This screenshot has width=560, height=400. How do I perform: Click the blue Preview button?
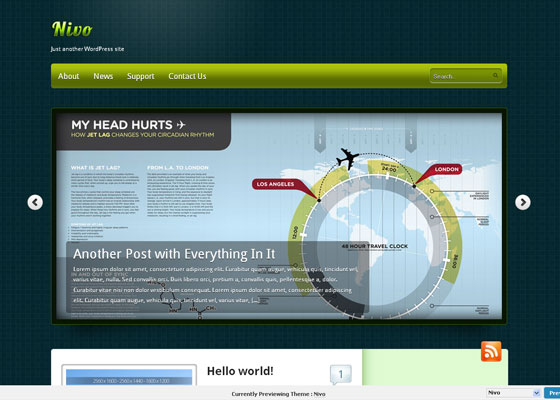[x=552, y=393]
